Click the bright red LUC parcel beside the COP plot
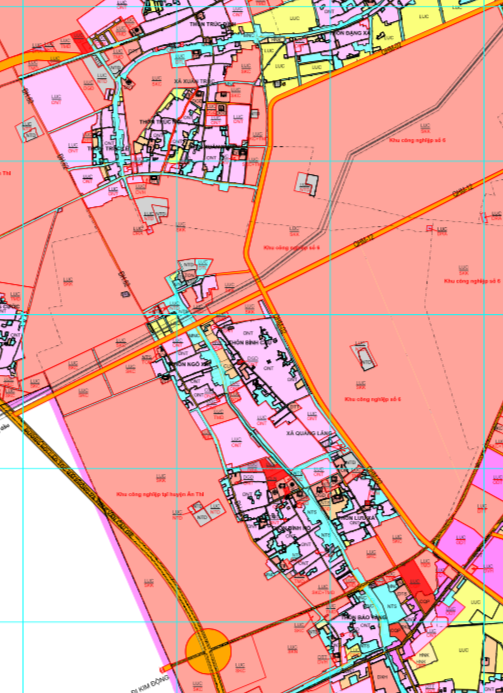503x693 pixels. [x=414, y=581]
